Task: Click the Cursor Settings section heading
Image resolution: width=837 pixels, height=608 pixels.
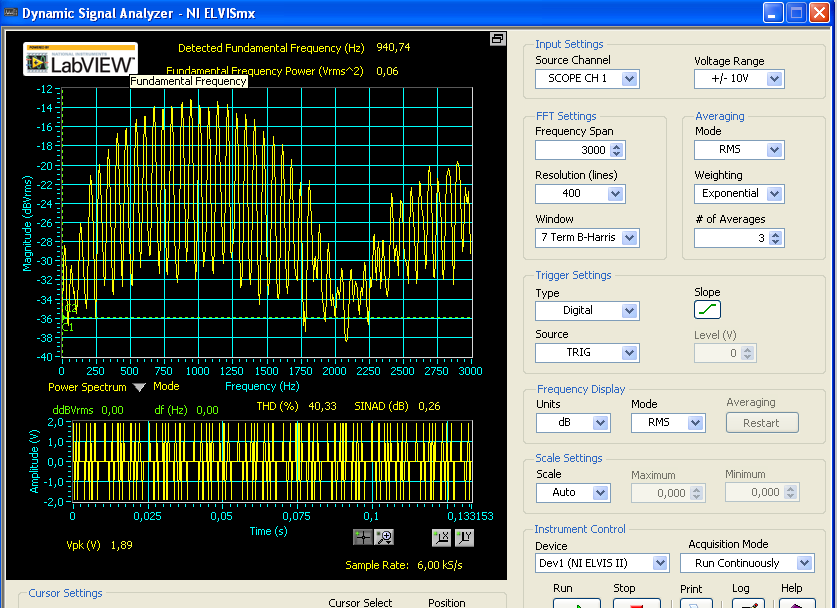Action: point(65,593)
